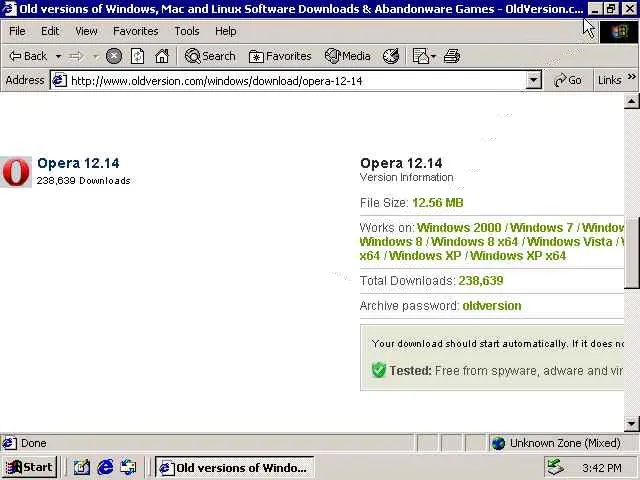
Task: Click the Forward arrow button
Action: click(76, 56)
